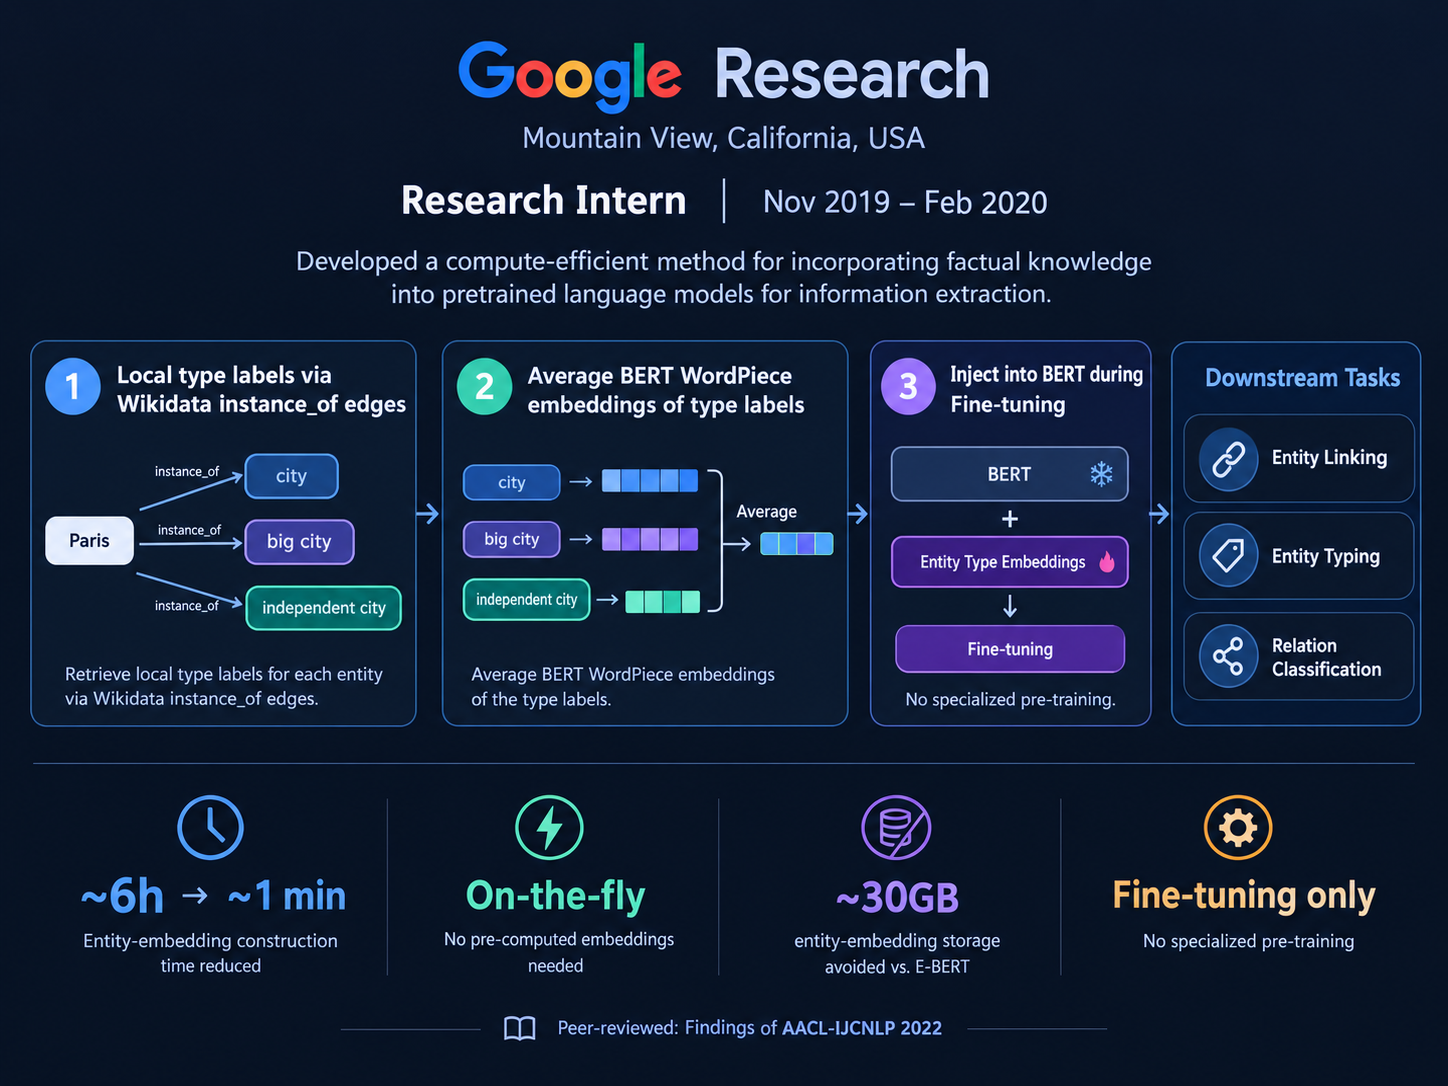
Task: Click the Entity Type Embeddings box
Action: (1009, 562)
